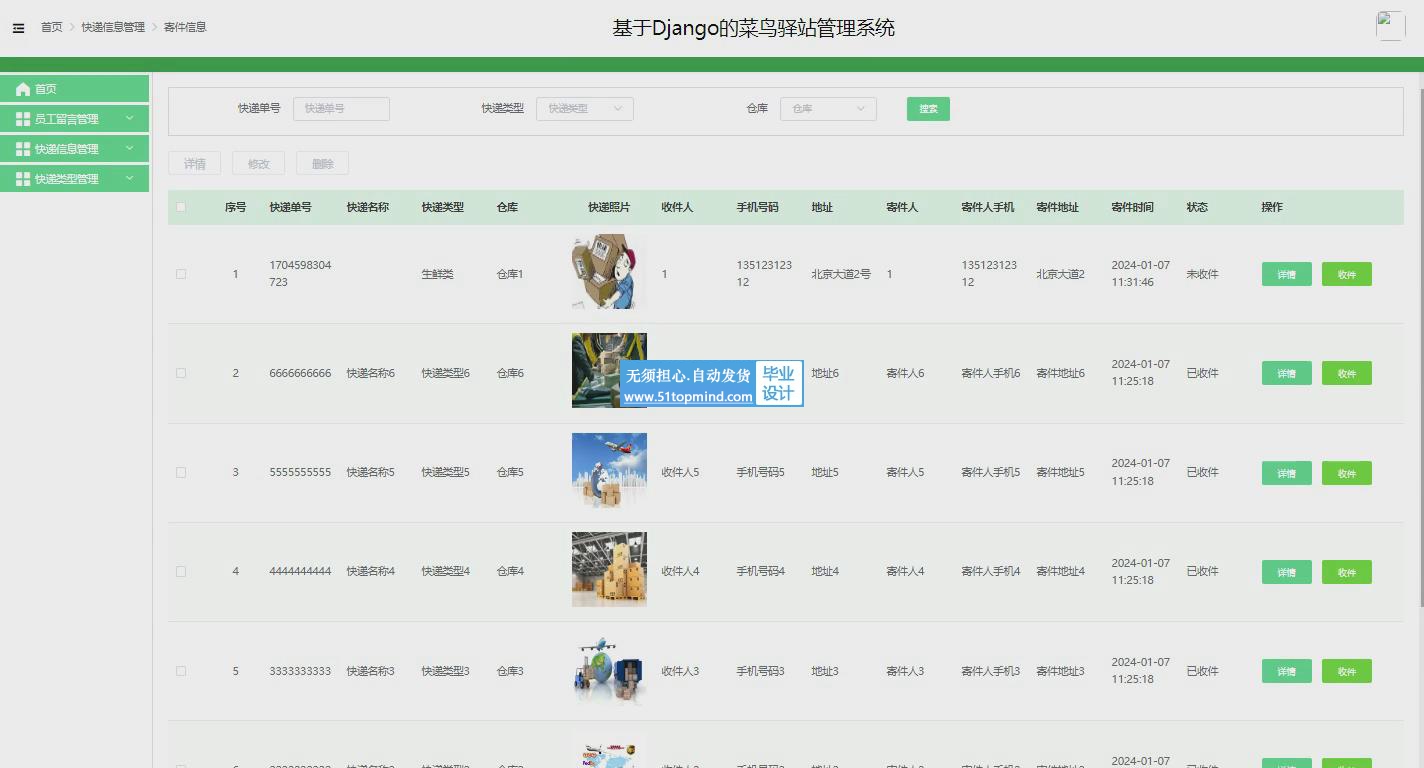
Task: Click 详情 for row 4444444444
Action: point(1286,572)
